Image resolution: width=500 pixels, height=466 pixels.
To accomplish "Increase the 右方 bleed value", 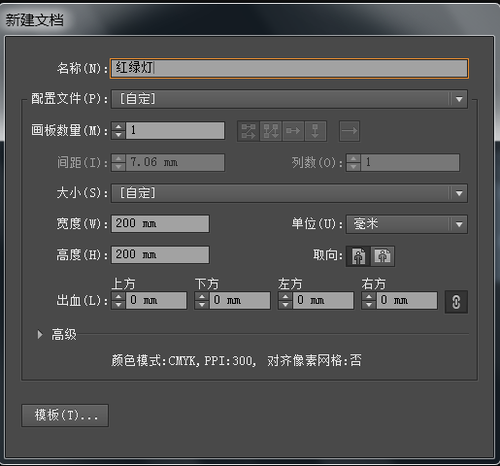I will (x=369, y=296).
